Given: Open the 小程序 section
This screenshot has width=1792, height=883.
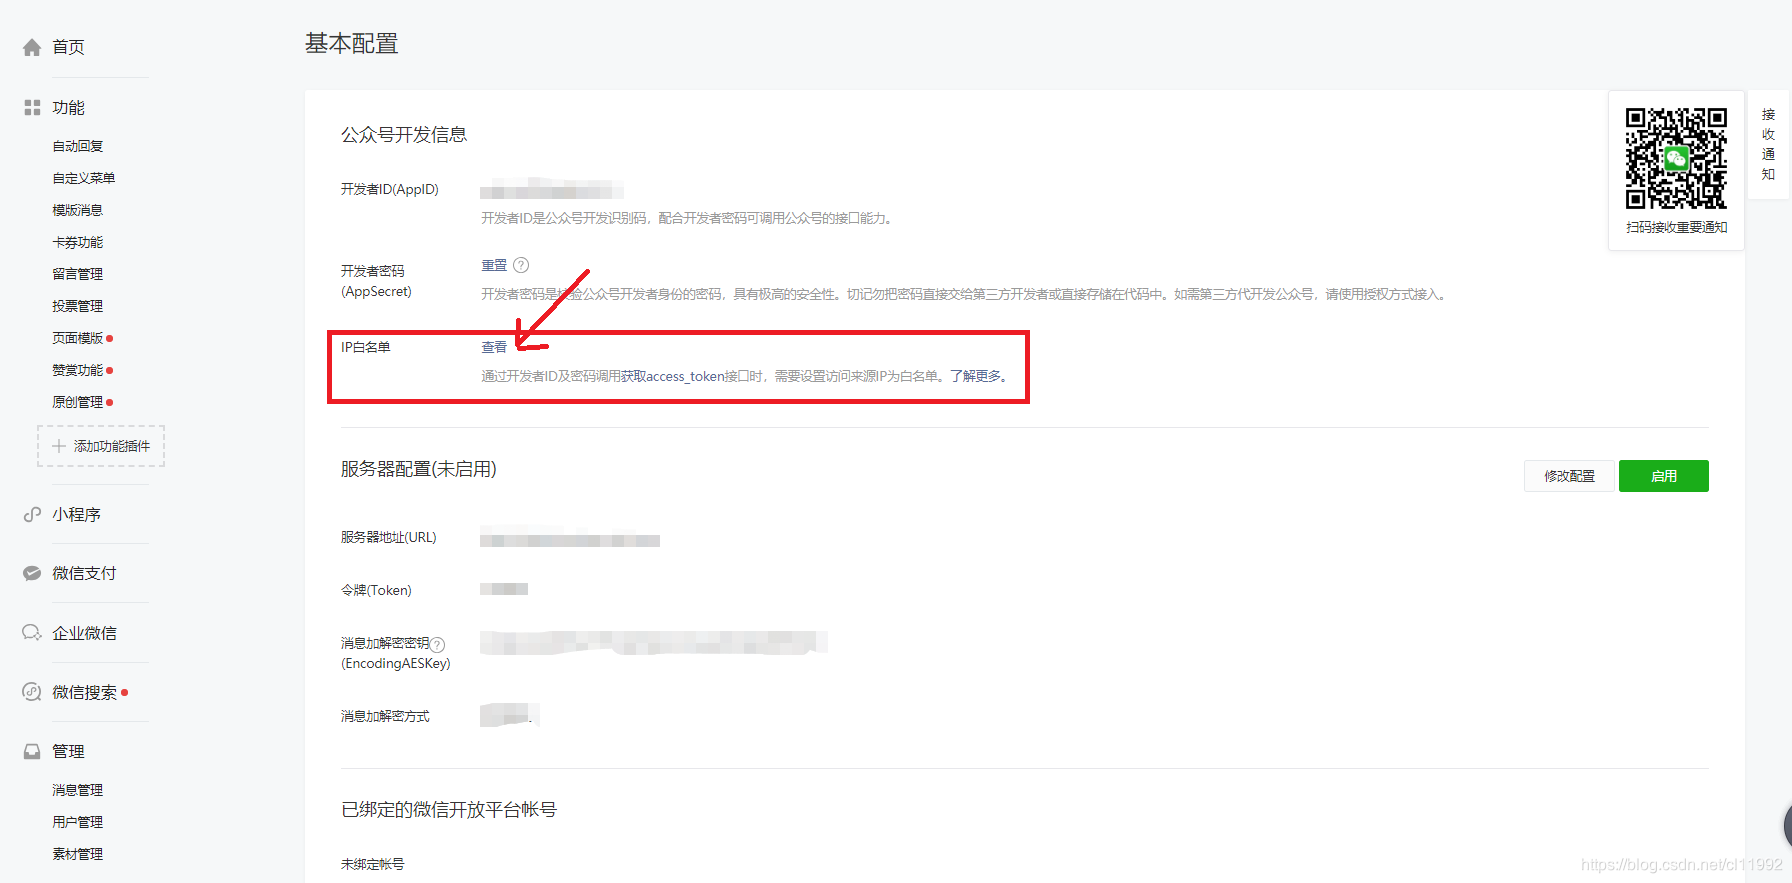Looking at the screenshot, I should click(76, 514).
